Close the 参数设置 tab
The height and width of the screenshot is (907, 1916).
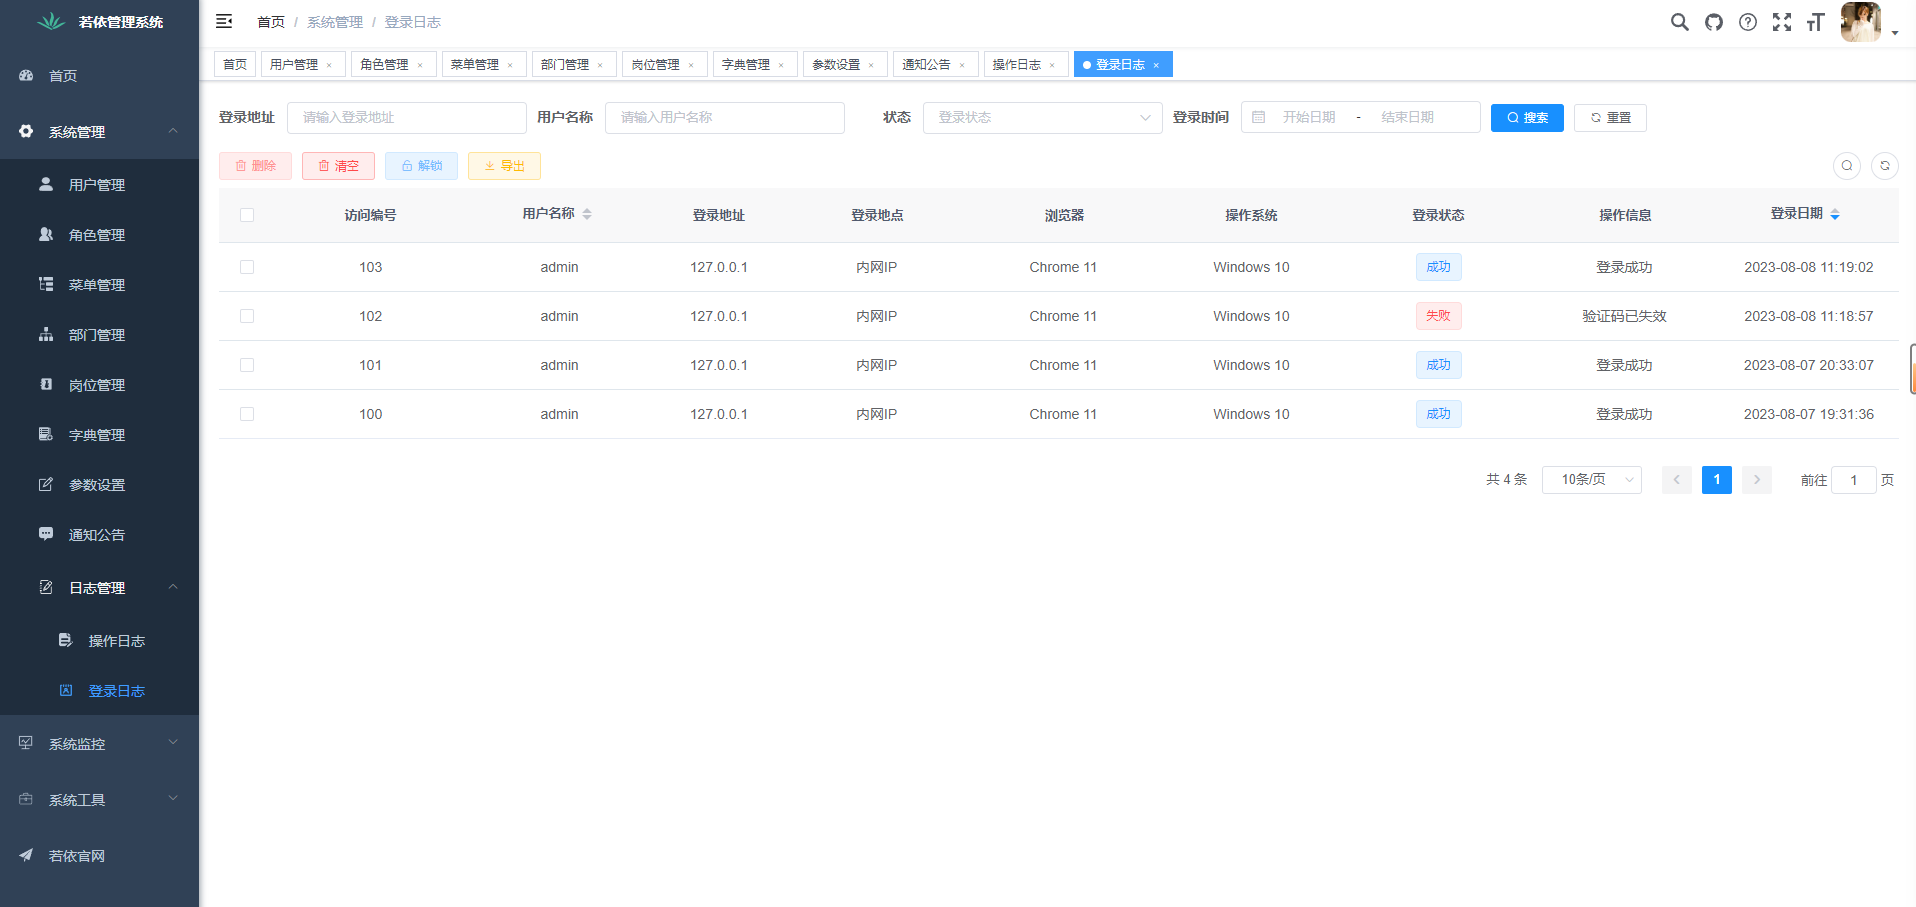pos(871,65)
